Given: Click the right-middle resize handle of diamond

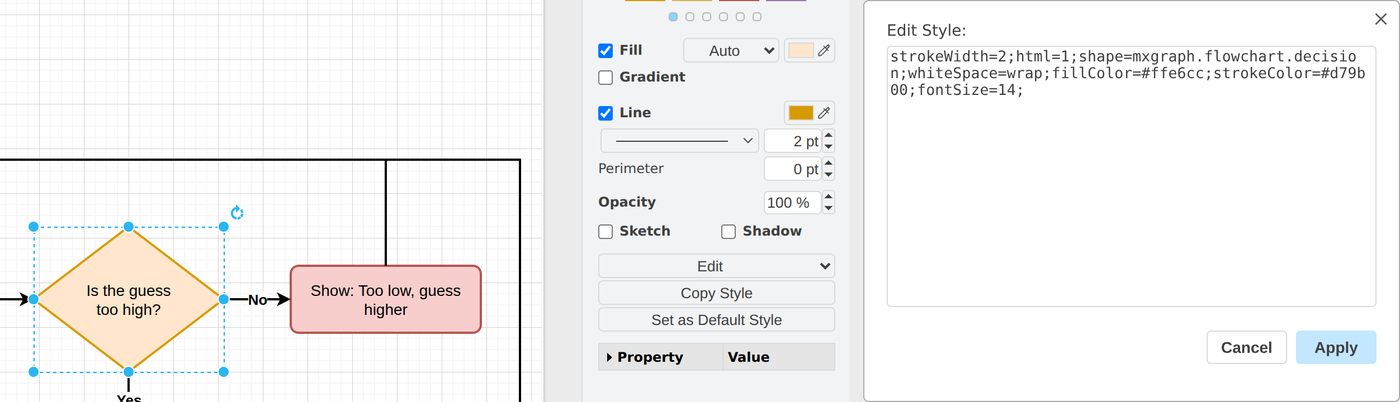Looking at the screenshot, I should pos(223,299).
